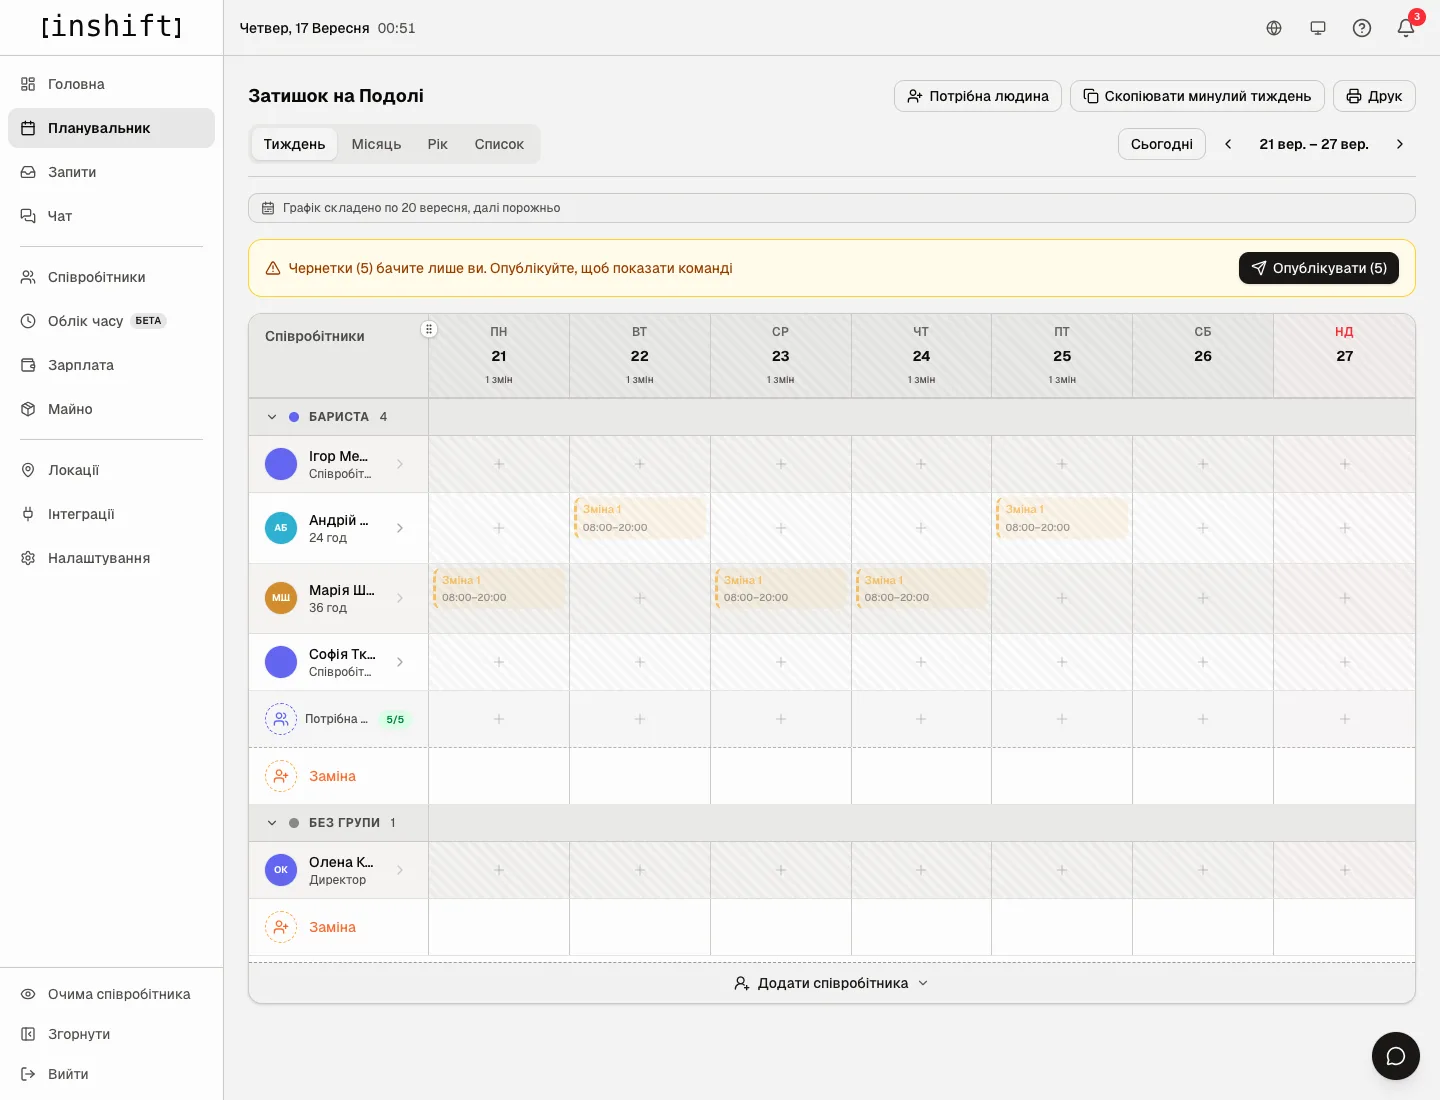
Task: Switch to Рік view tab
Action: point(438,144)
